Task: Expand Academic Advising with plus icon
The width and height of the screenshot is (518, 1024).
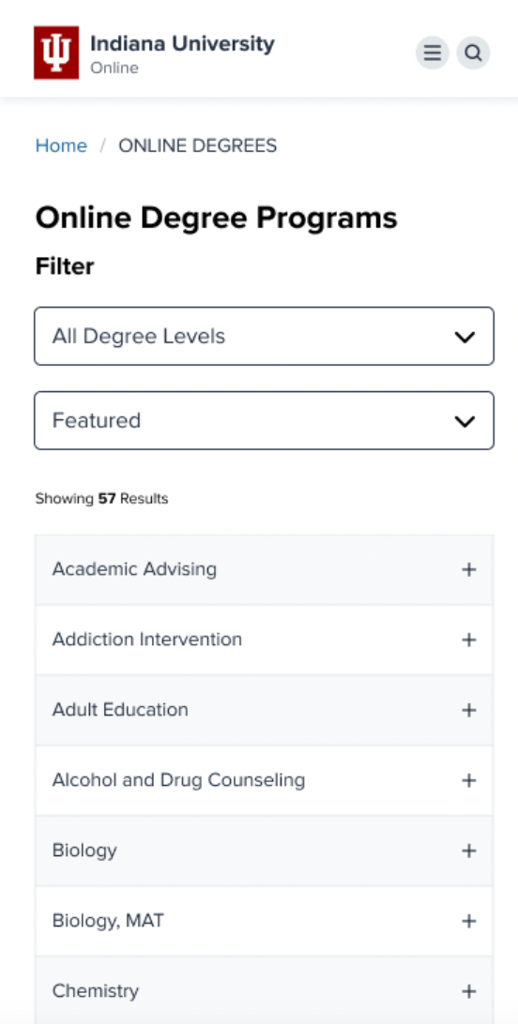Action: (x=468, y=569)
